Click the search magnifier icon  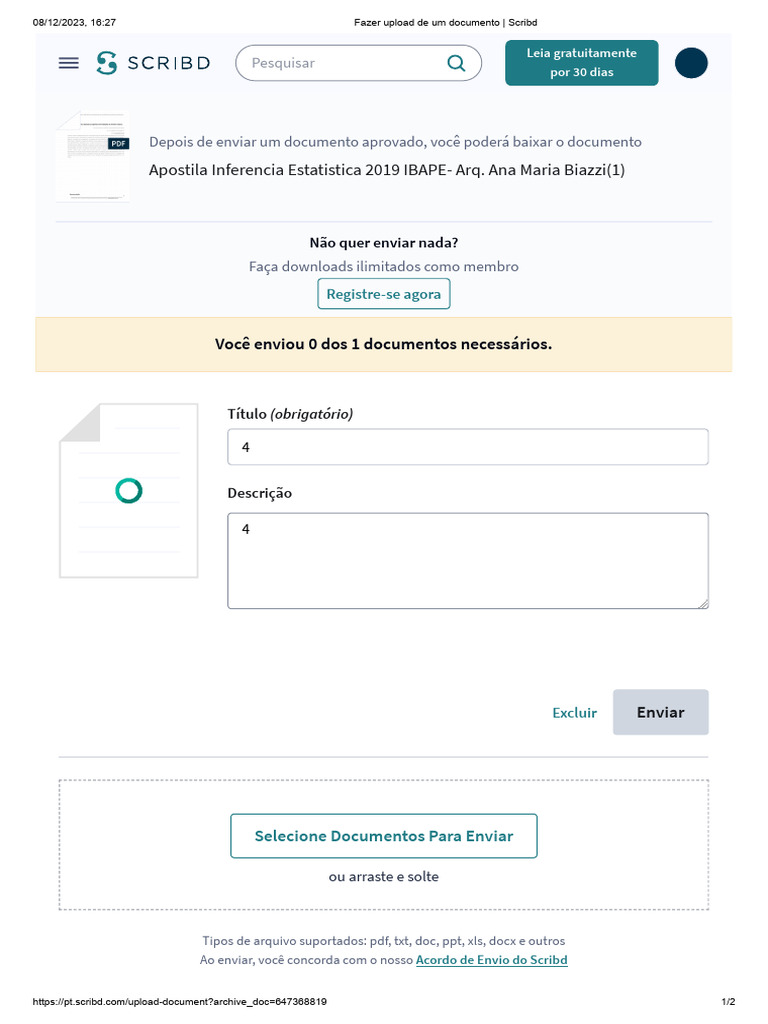[456, 63]
